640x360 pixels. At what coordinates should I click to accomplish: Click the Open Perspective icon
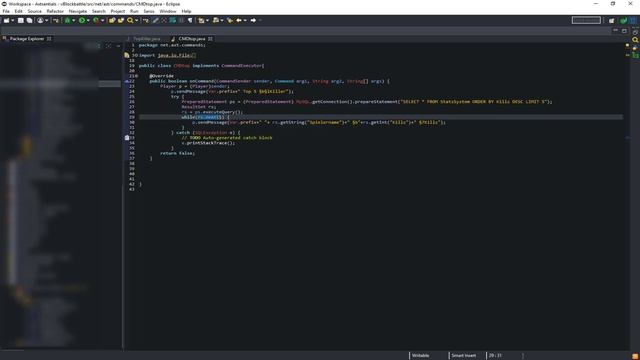611,20
